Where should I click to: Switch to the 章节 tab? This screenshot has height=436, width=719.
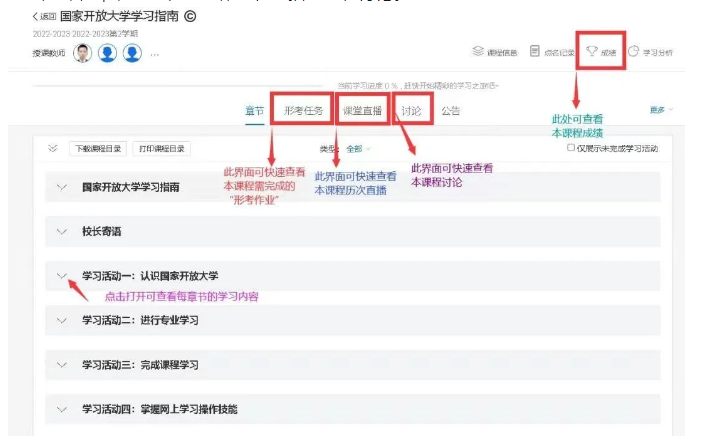254,111
